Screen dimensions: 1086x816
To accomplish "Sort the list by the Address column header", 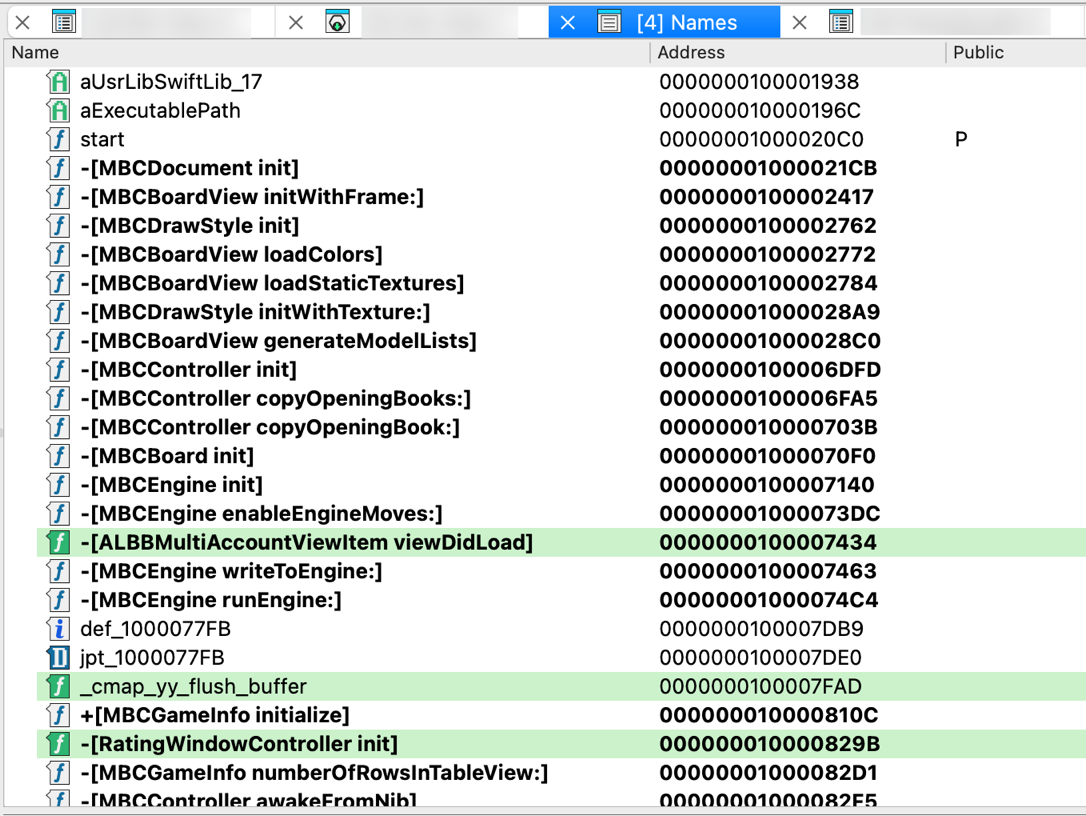I will click(x=691, y=53).
